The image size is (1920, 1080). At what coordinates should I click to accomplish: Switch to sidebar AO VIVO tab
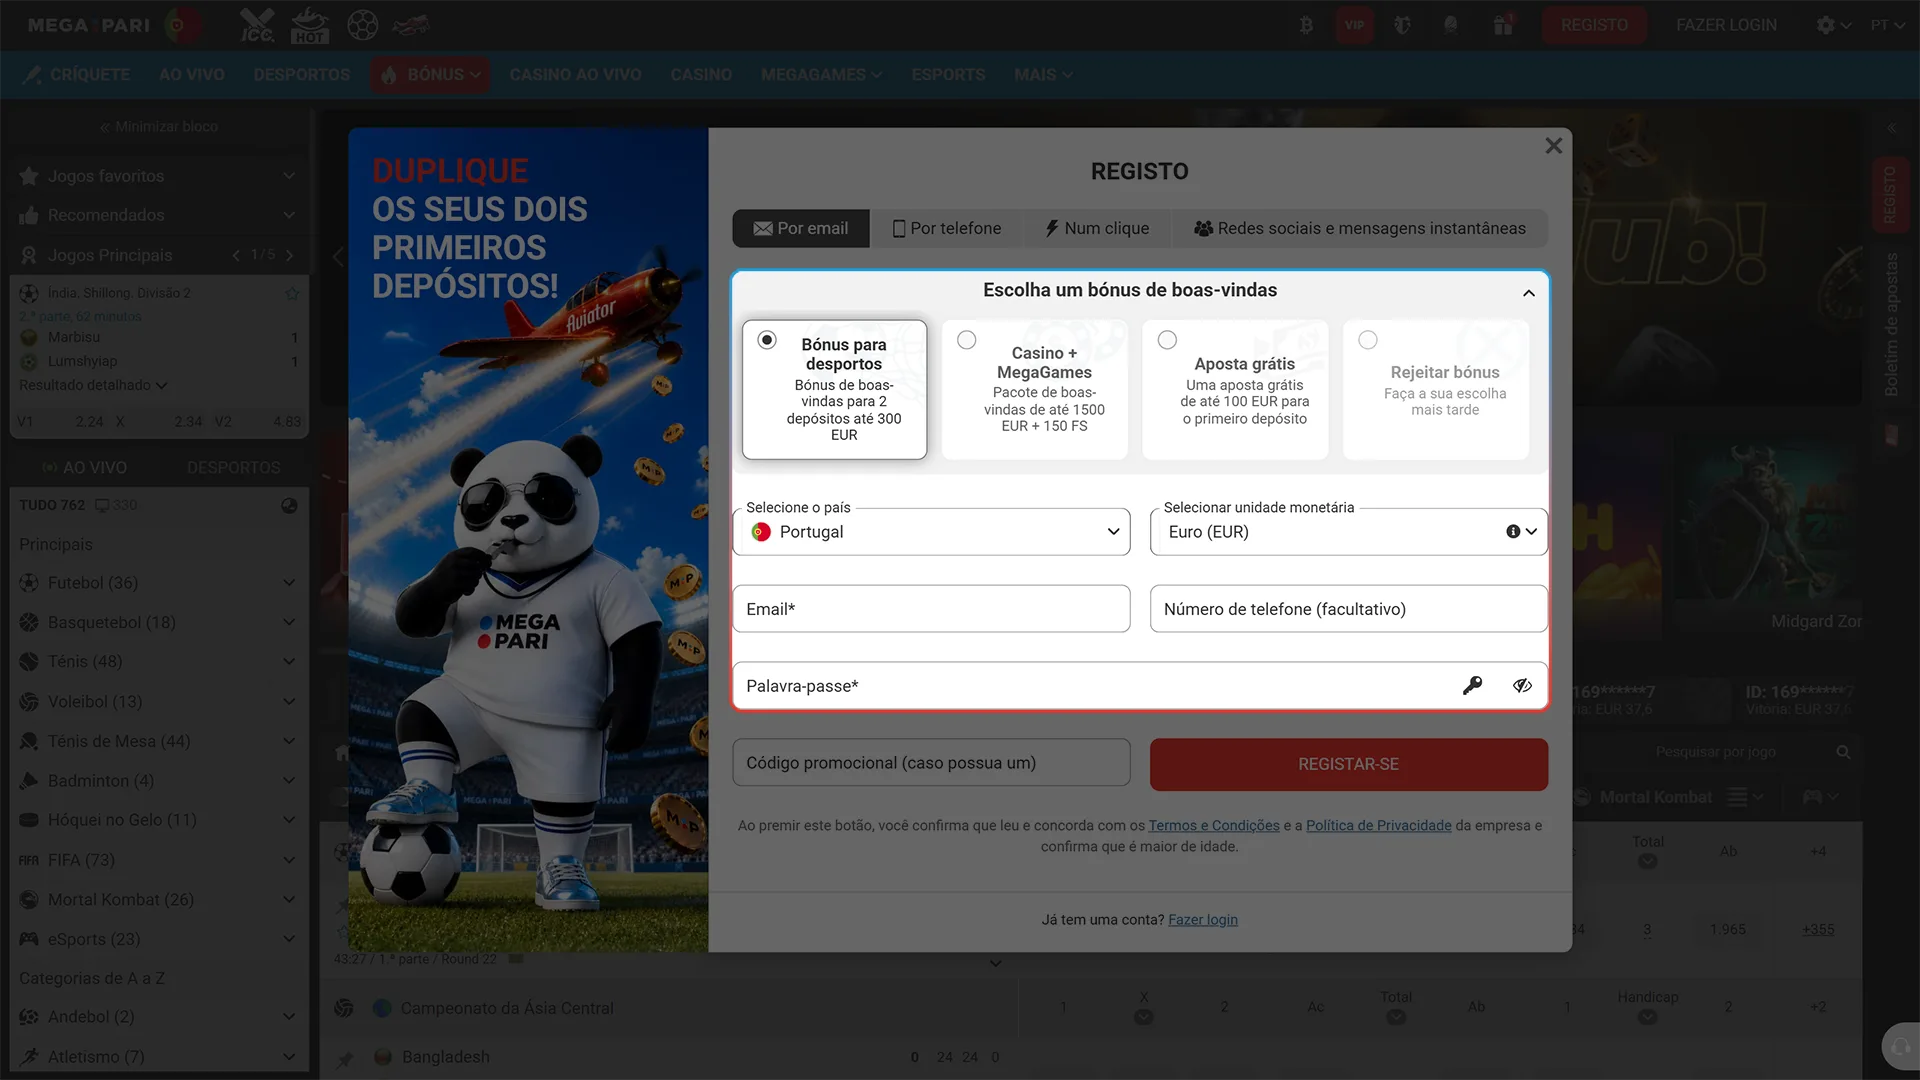(x=85, y=467)
